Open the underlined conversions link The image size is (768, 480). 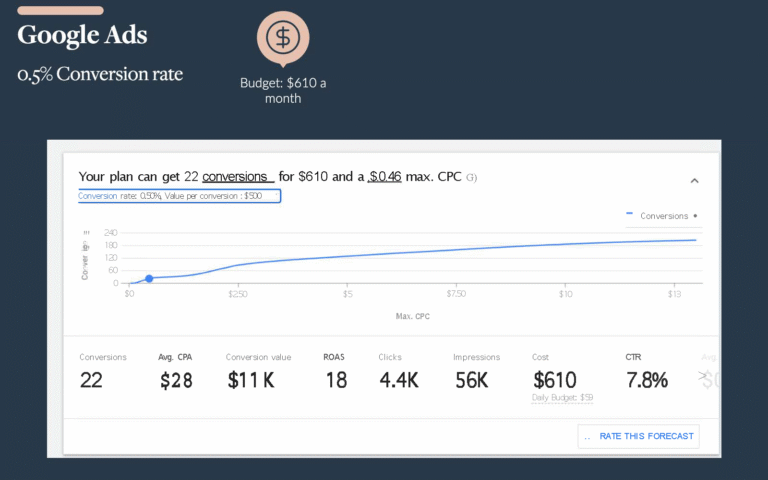point(238,176)
